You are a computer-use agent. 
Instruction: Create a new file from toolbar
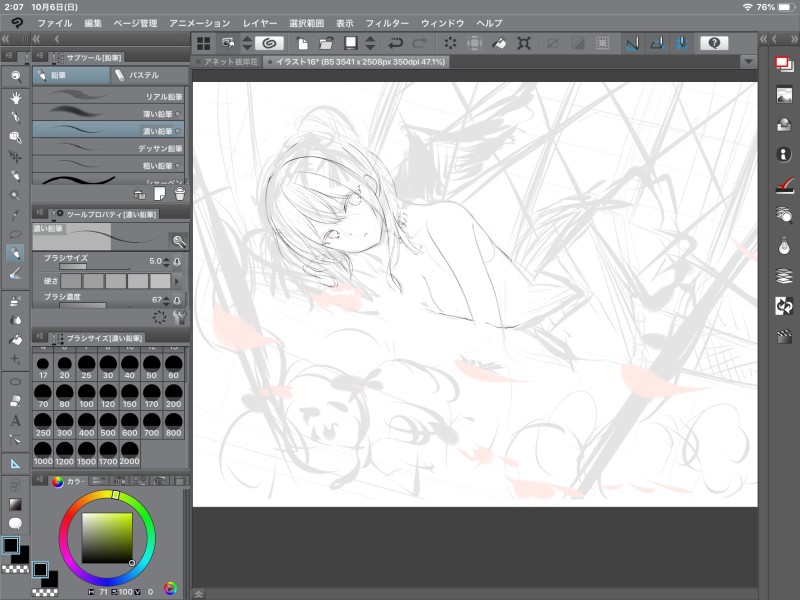(x=302, y=43)
